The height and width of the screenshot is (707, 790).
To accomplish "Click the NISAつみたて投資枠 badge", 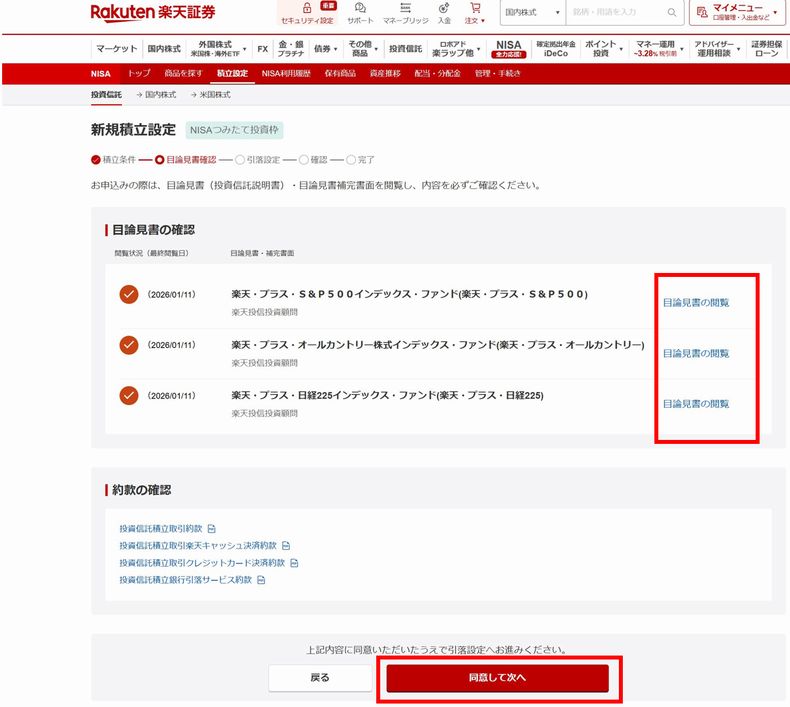I will click(234, 130).
